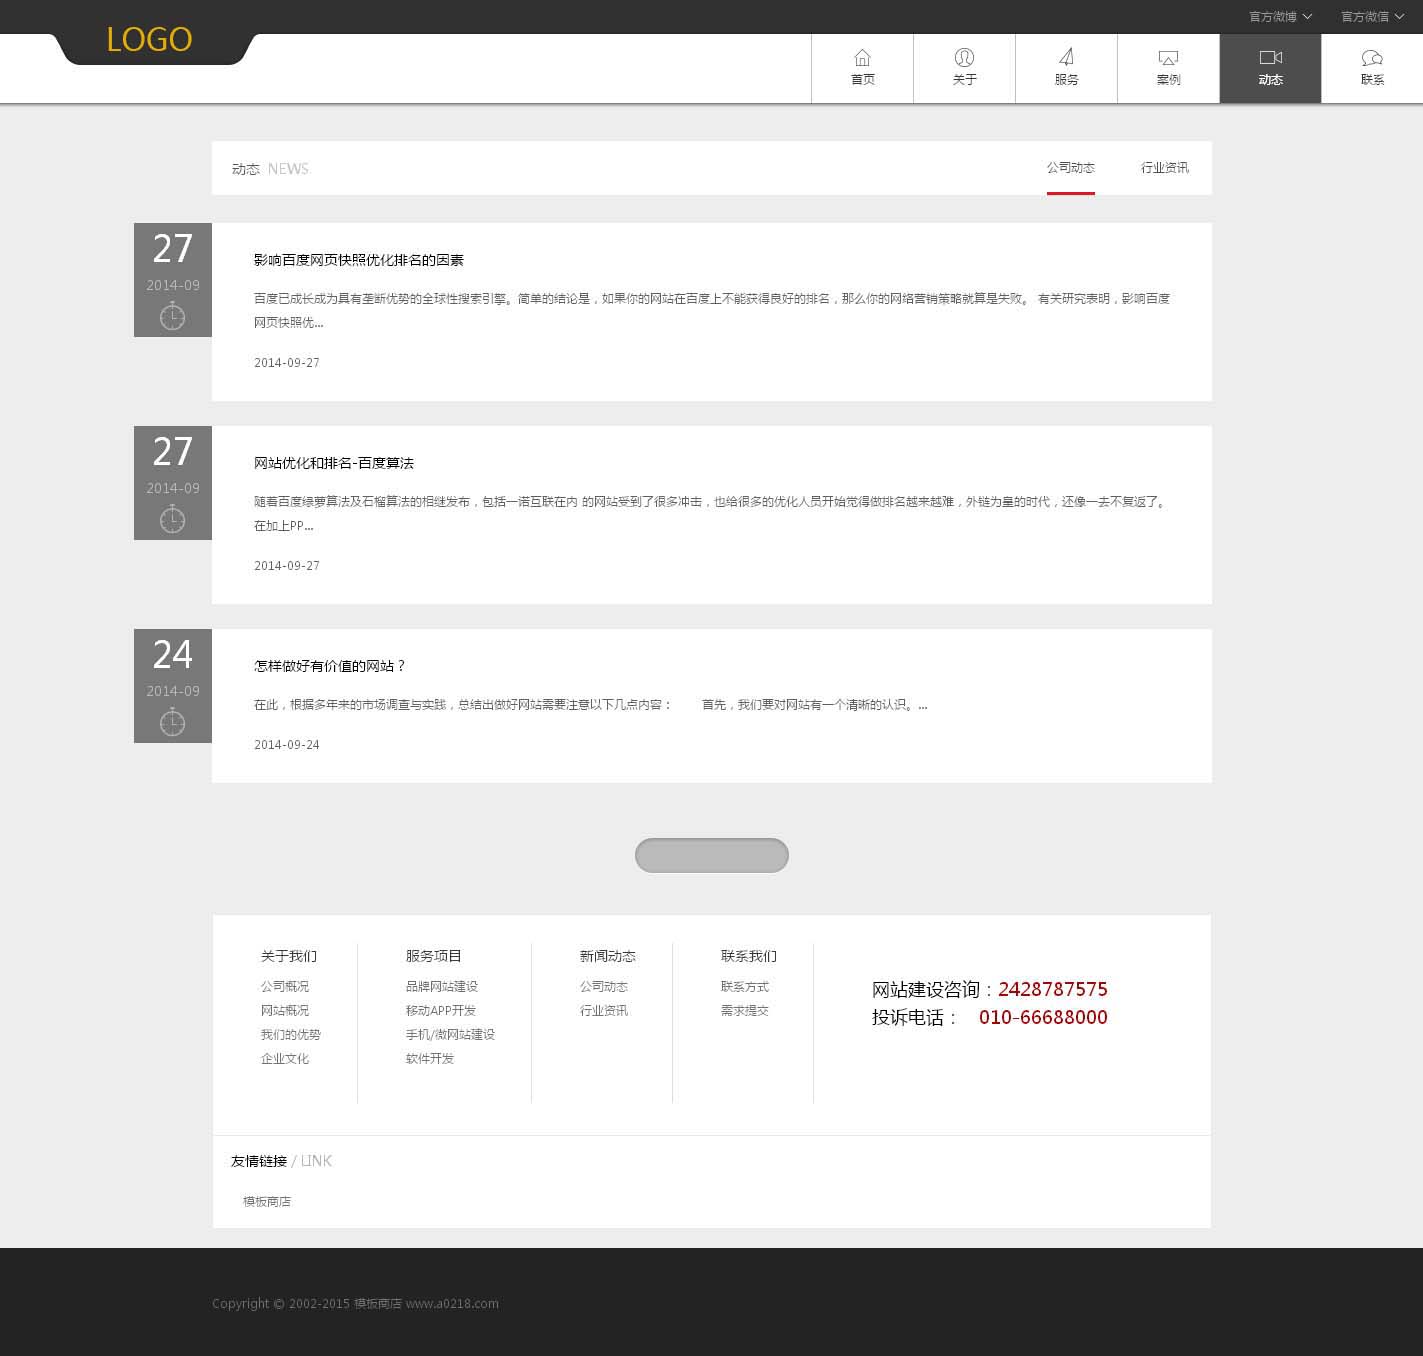Click the clock icon under first 27 date

pos(172,316)
